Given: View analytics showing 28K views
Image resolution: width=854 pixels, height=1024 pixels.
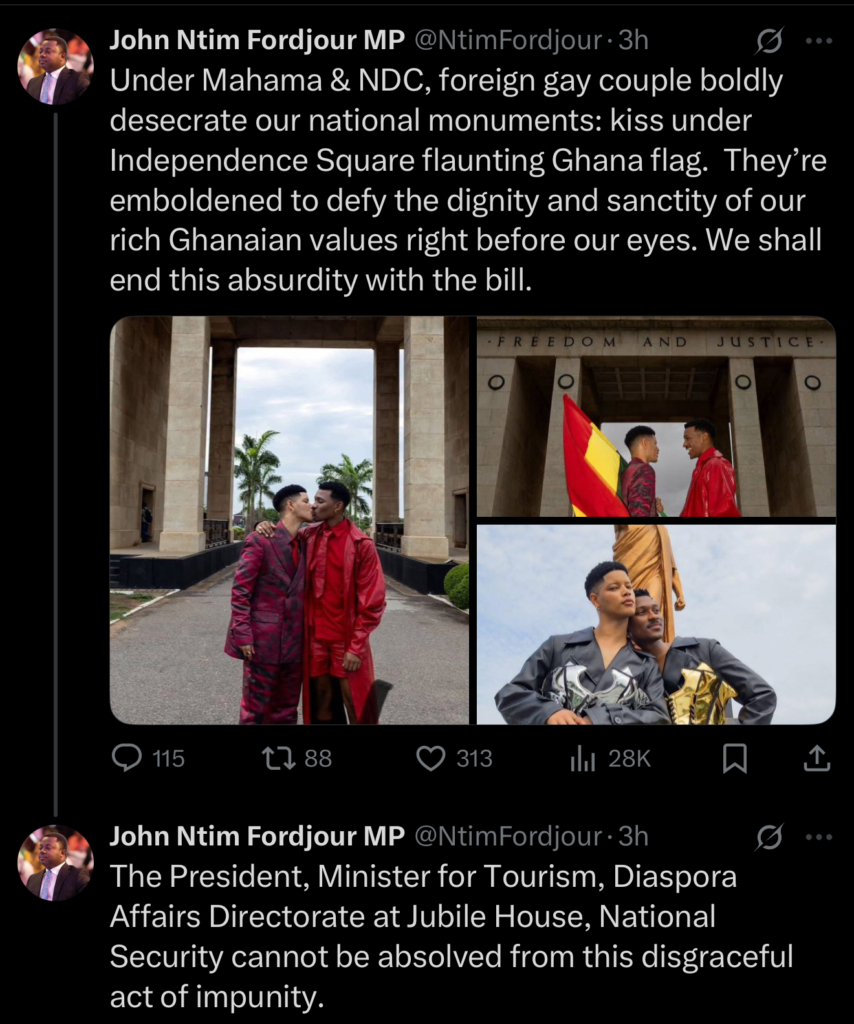Looking at the screenshot, I should [x=583, y=759].
